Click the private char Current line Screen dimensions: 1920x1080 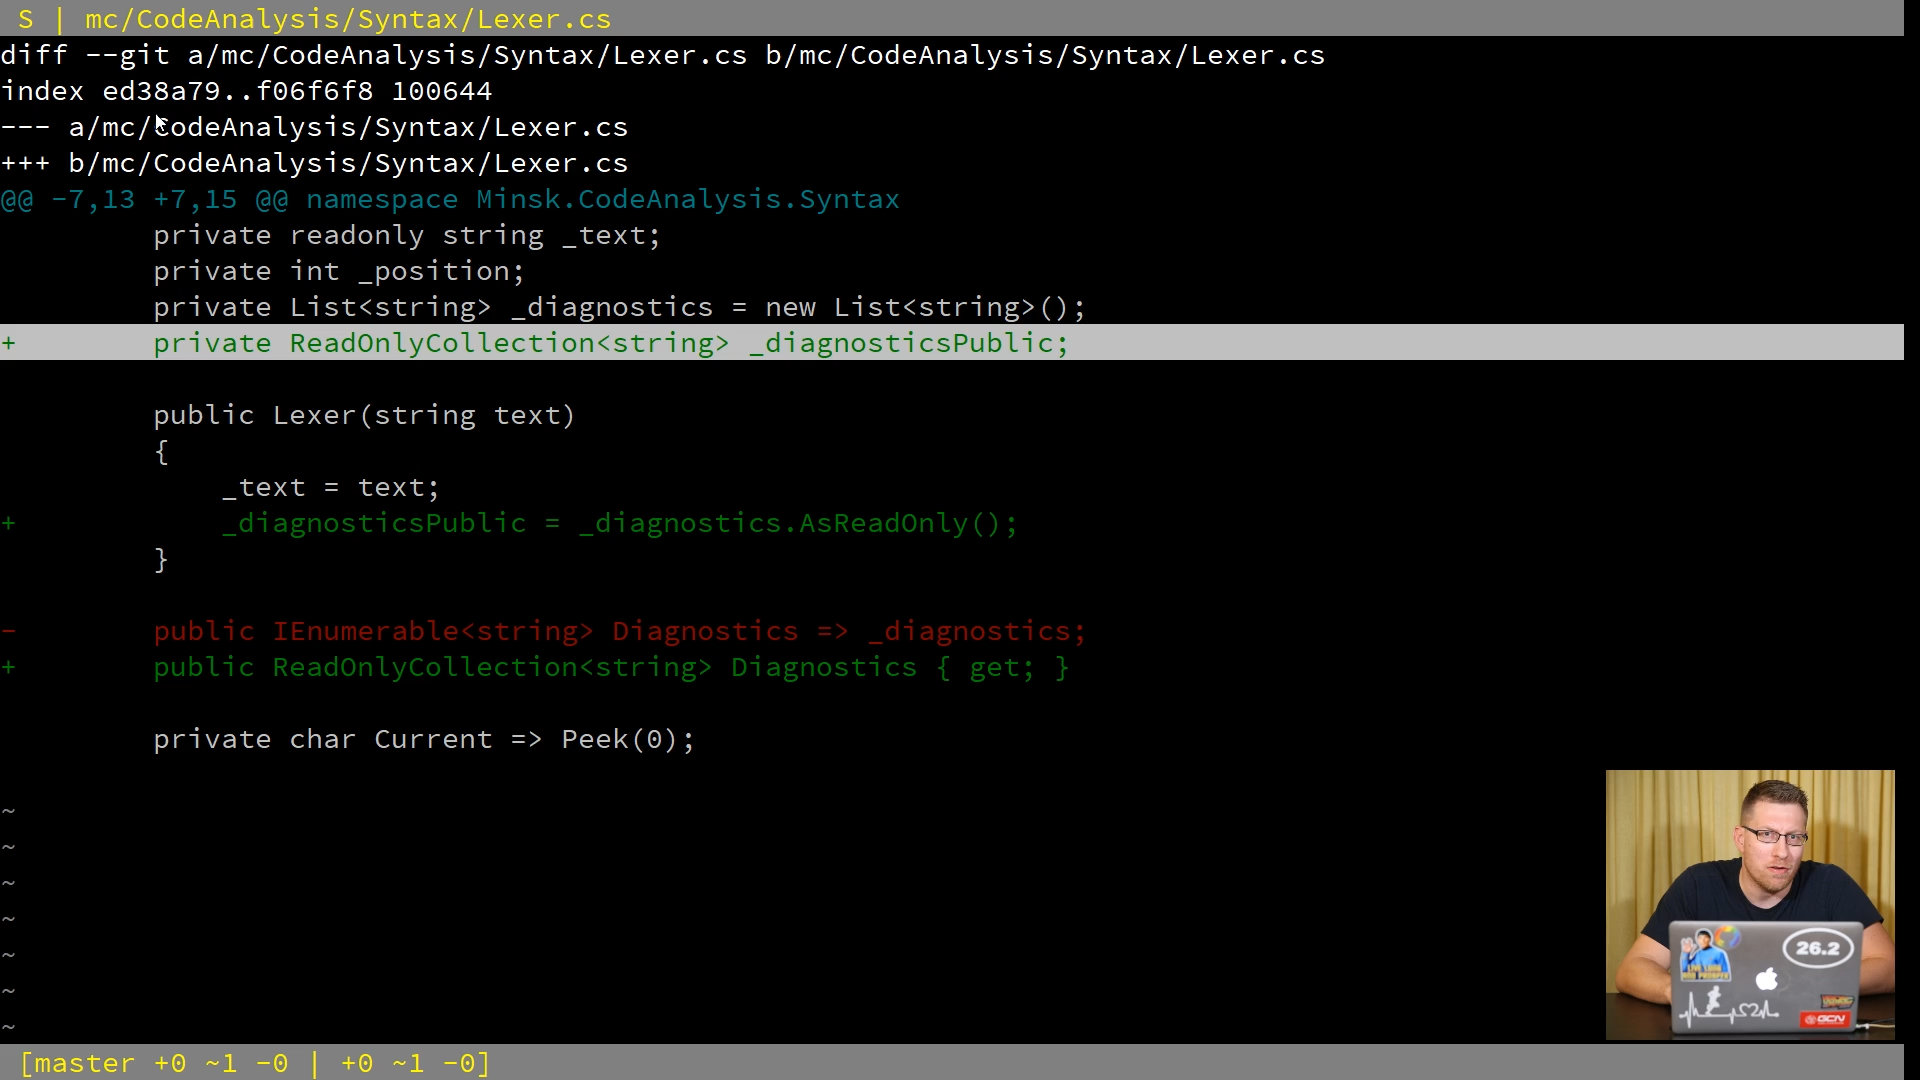pos(423,740)
